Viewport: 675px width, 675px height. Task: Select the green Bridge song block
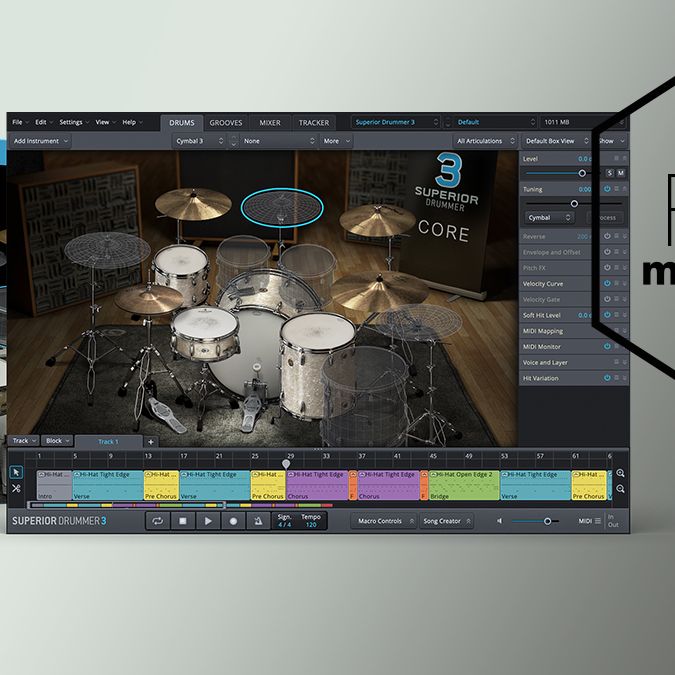464,485
